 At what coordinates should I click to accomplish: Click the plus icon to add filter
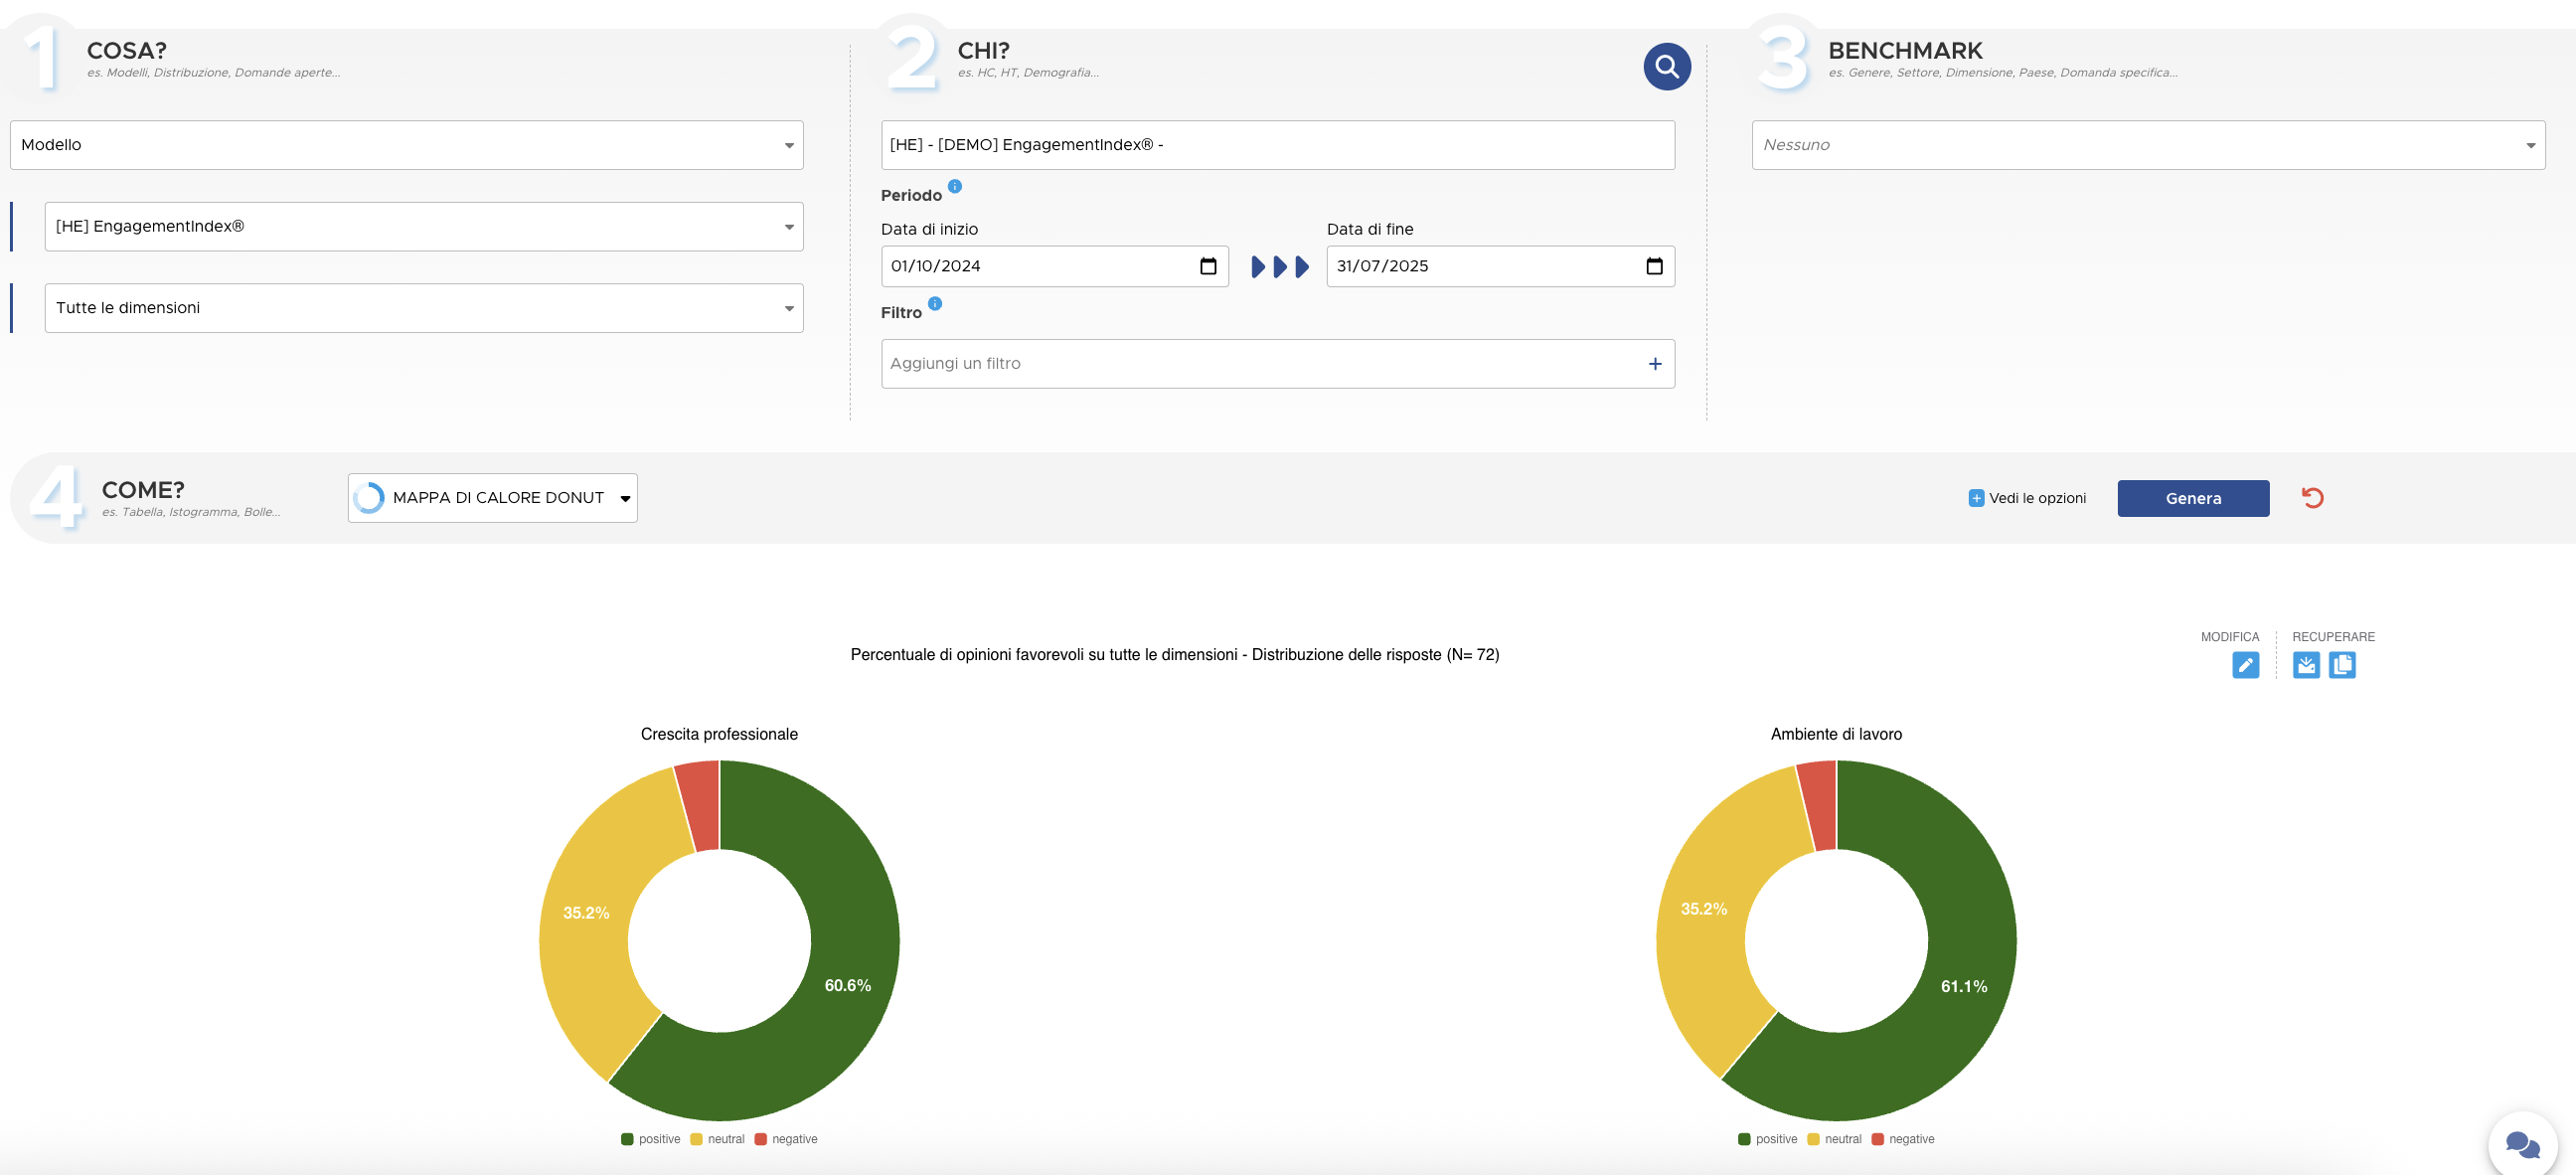[1654, 364]
